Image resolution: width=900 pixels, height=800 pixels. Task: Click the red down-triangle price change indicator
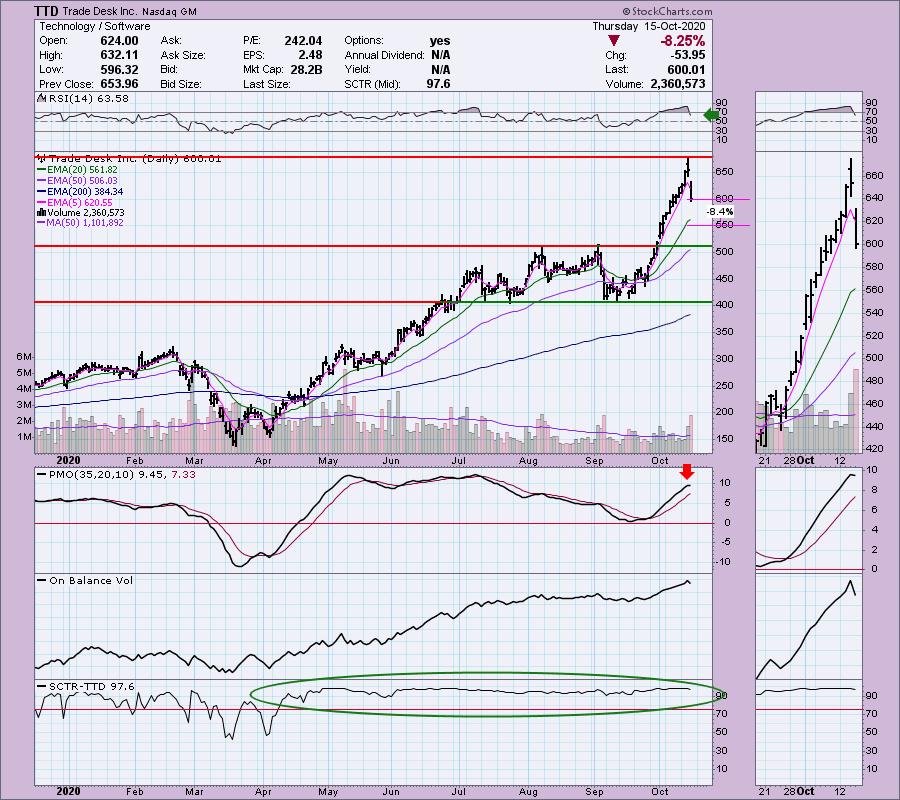(614, 41)
